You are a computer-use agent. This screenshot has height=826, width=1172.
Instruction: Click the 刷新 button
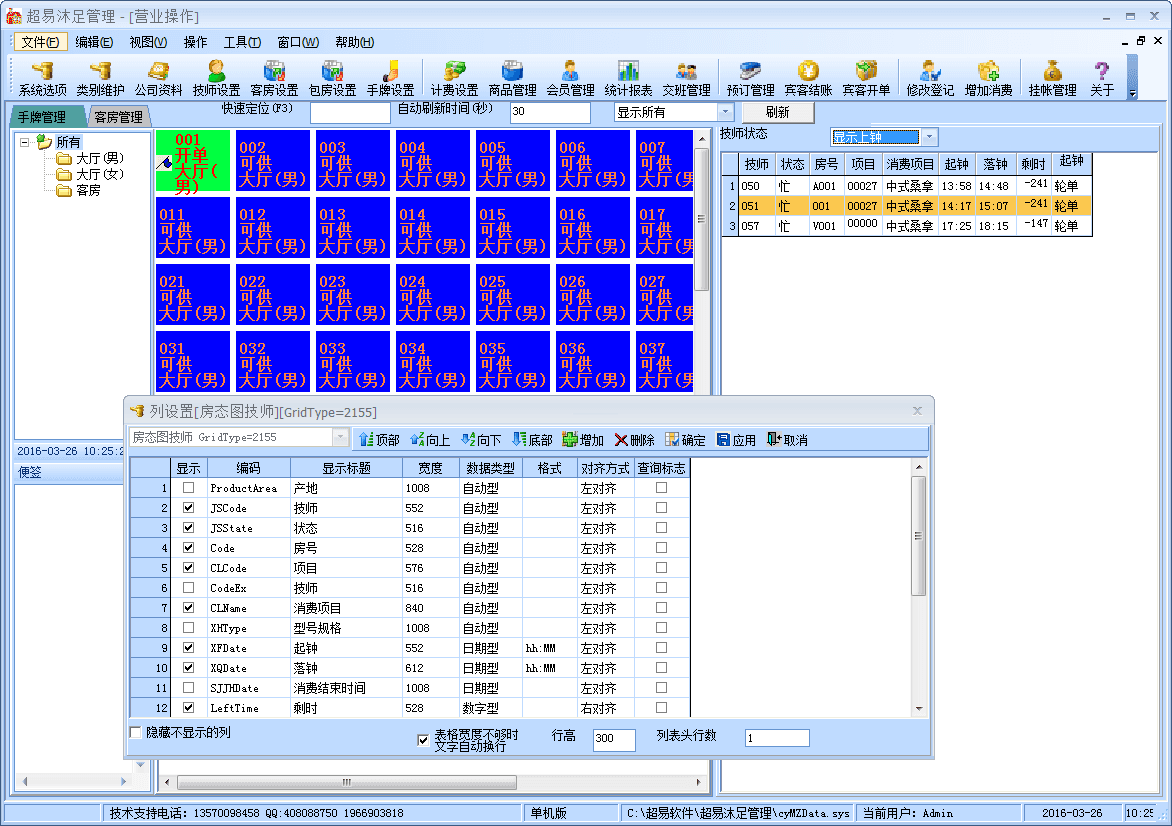778,112
